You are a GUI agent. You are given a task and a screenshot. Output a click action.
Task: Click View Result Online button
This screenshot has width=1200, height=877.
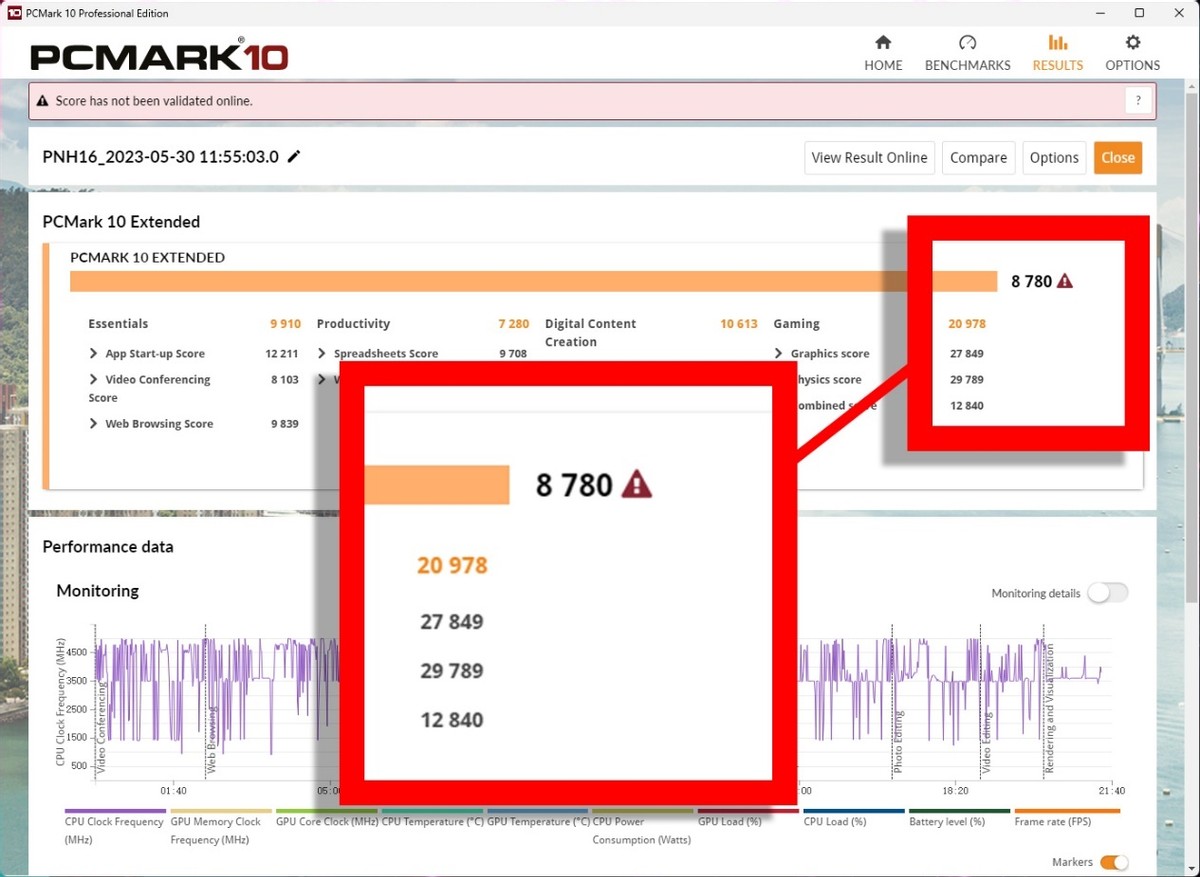click(x=869, y=157)
